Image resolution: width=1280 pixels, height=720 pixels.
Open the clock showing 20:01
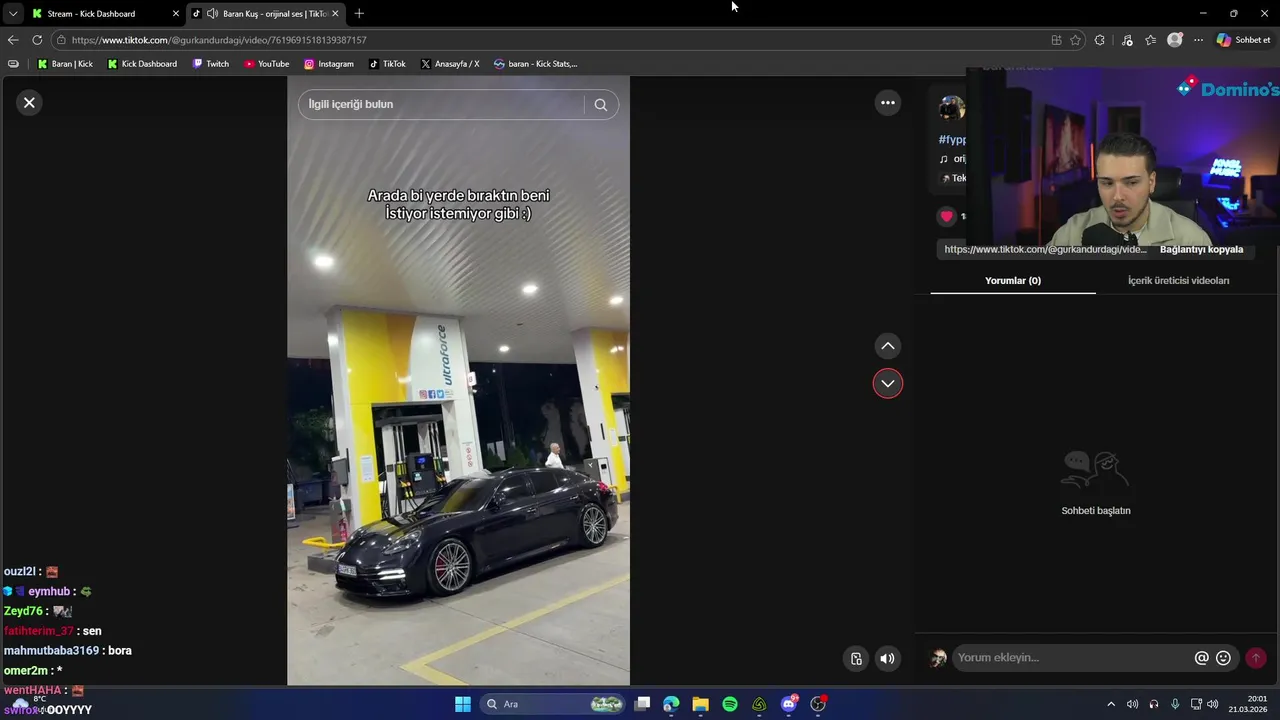click(x=1248, y=704)
